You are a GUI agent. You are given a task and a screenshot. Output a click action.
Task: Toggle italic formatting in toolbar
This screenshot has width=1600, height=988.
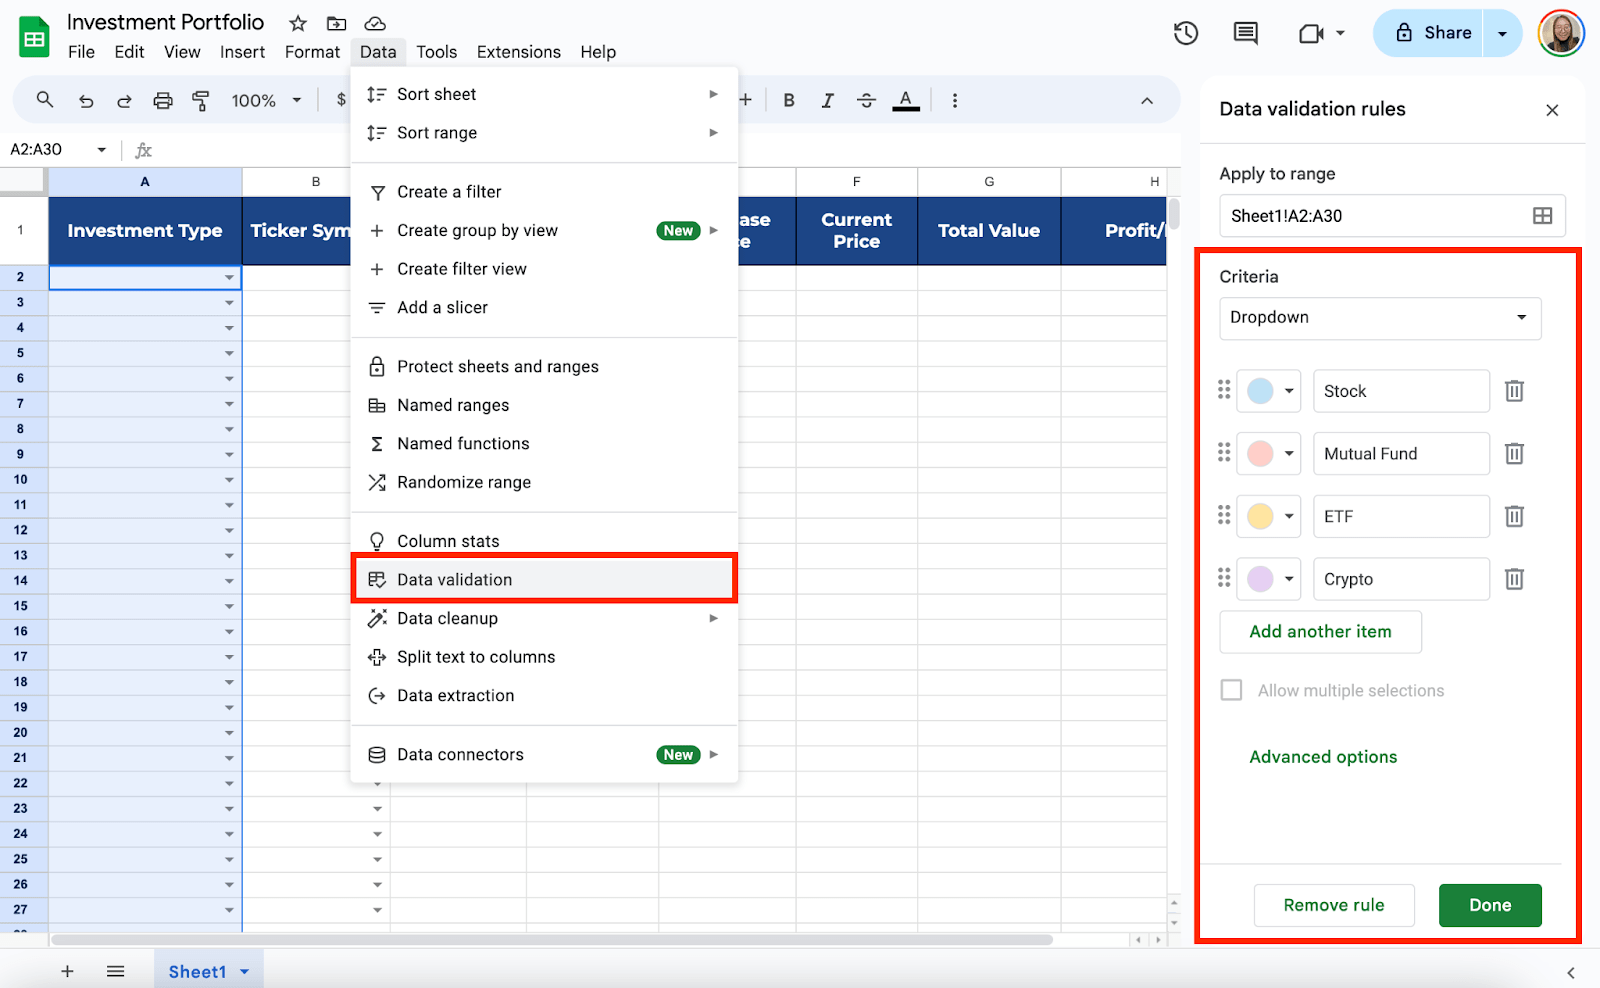(x=827, y=100)
